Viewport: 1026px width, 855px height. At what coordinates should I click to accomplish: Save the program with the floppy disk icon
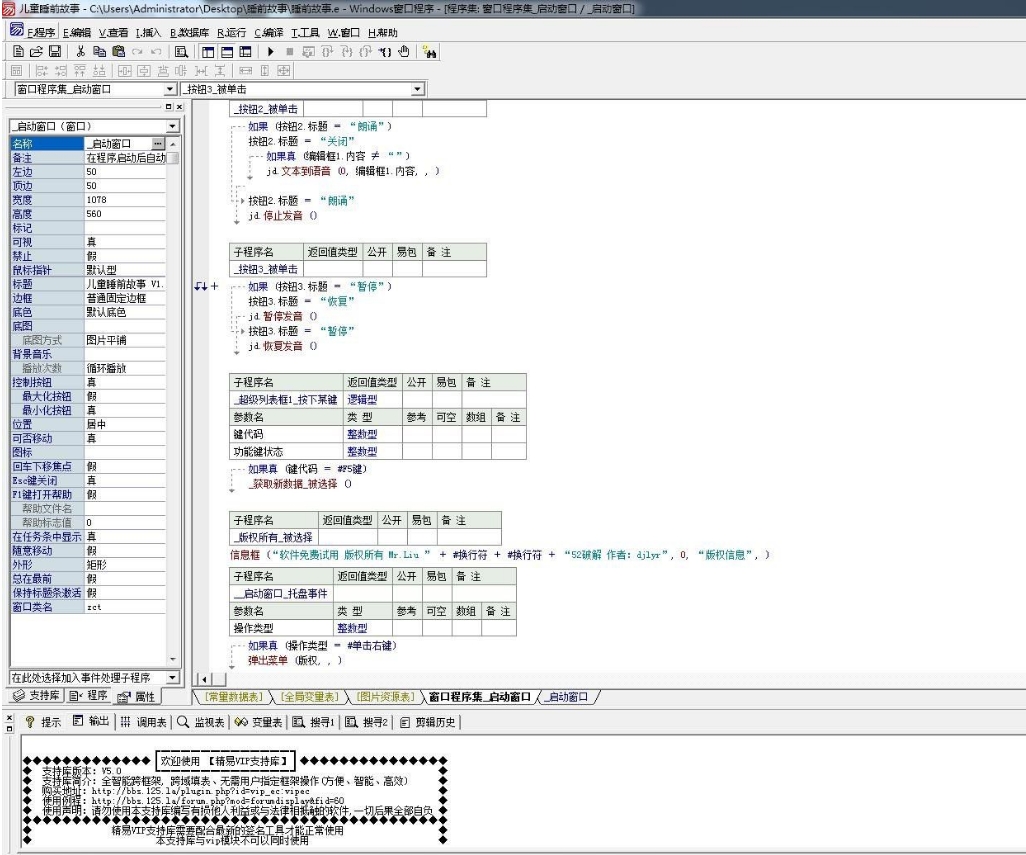point(54,49)
